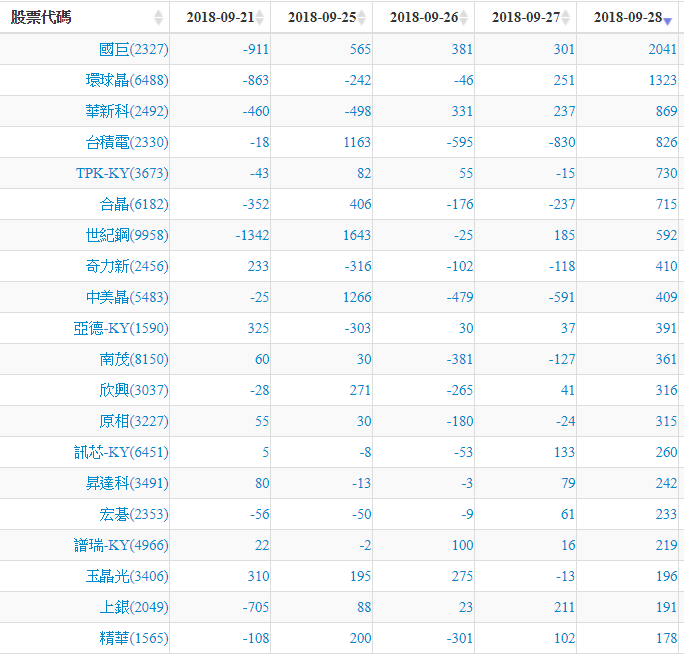684x657 pixels.
Task: Open 玉晶光(3406) stock page
Action: pyautogui.click(x=127, y=577)
